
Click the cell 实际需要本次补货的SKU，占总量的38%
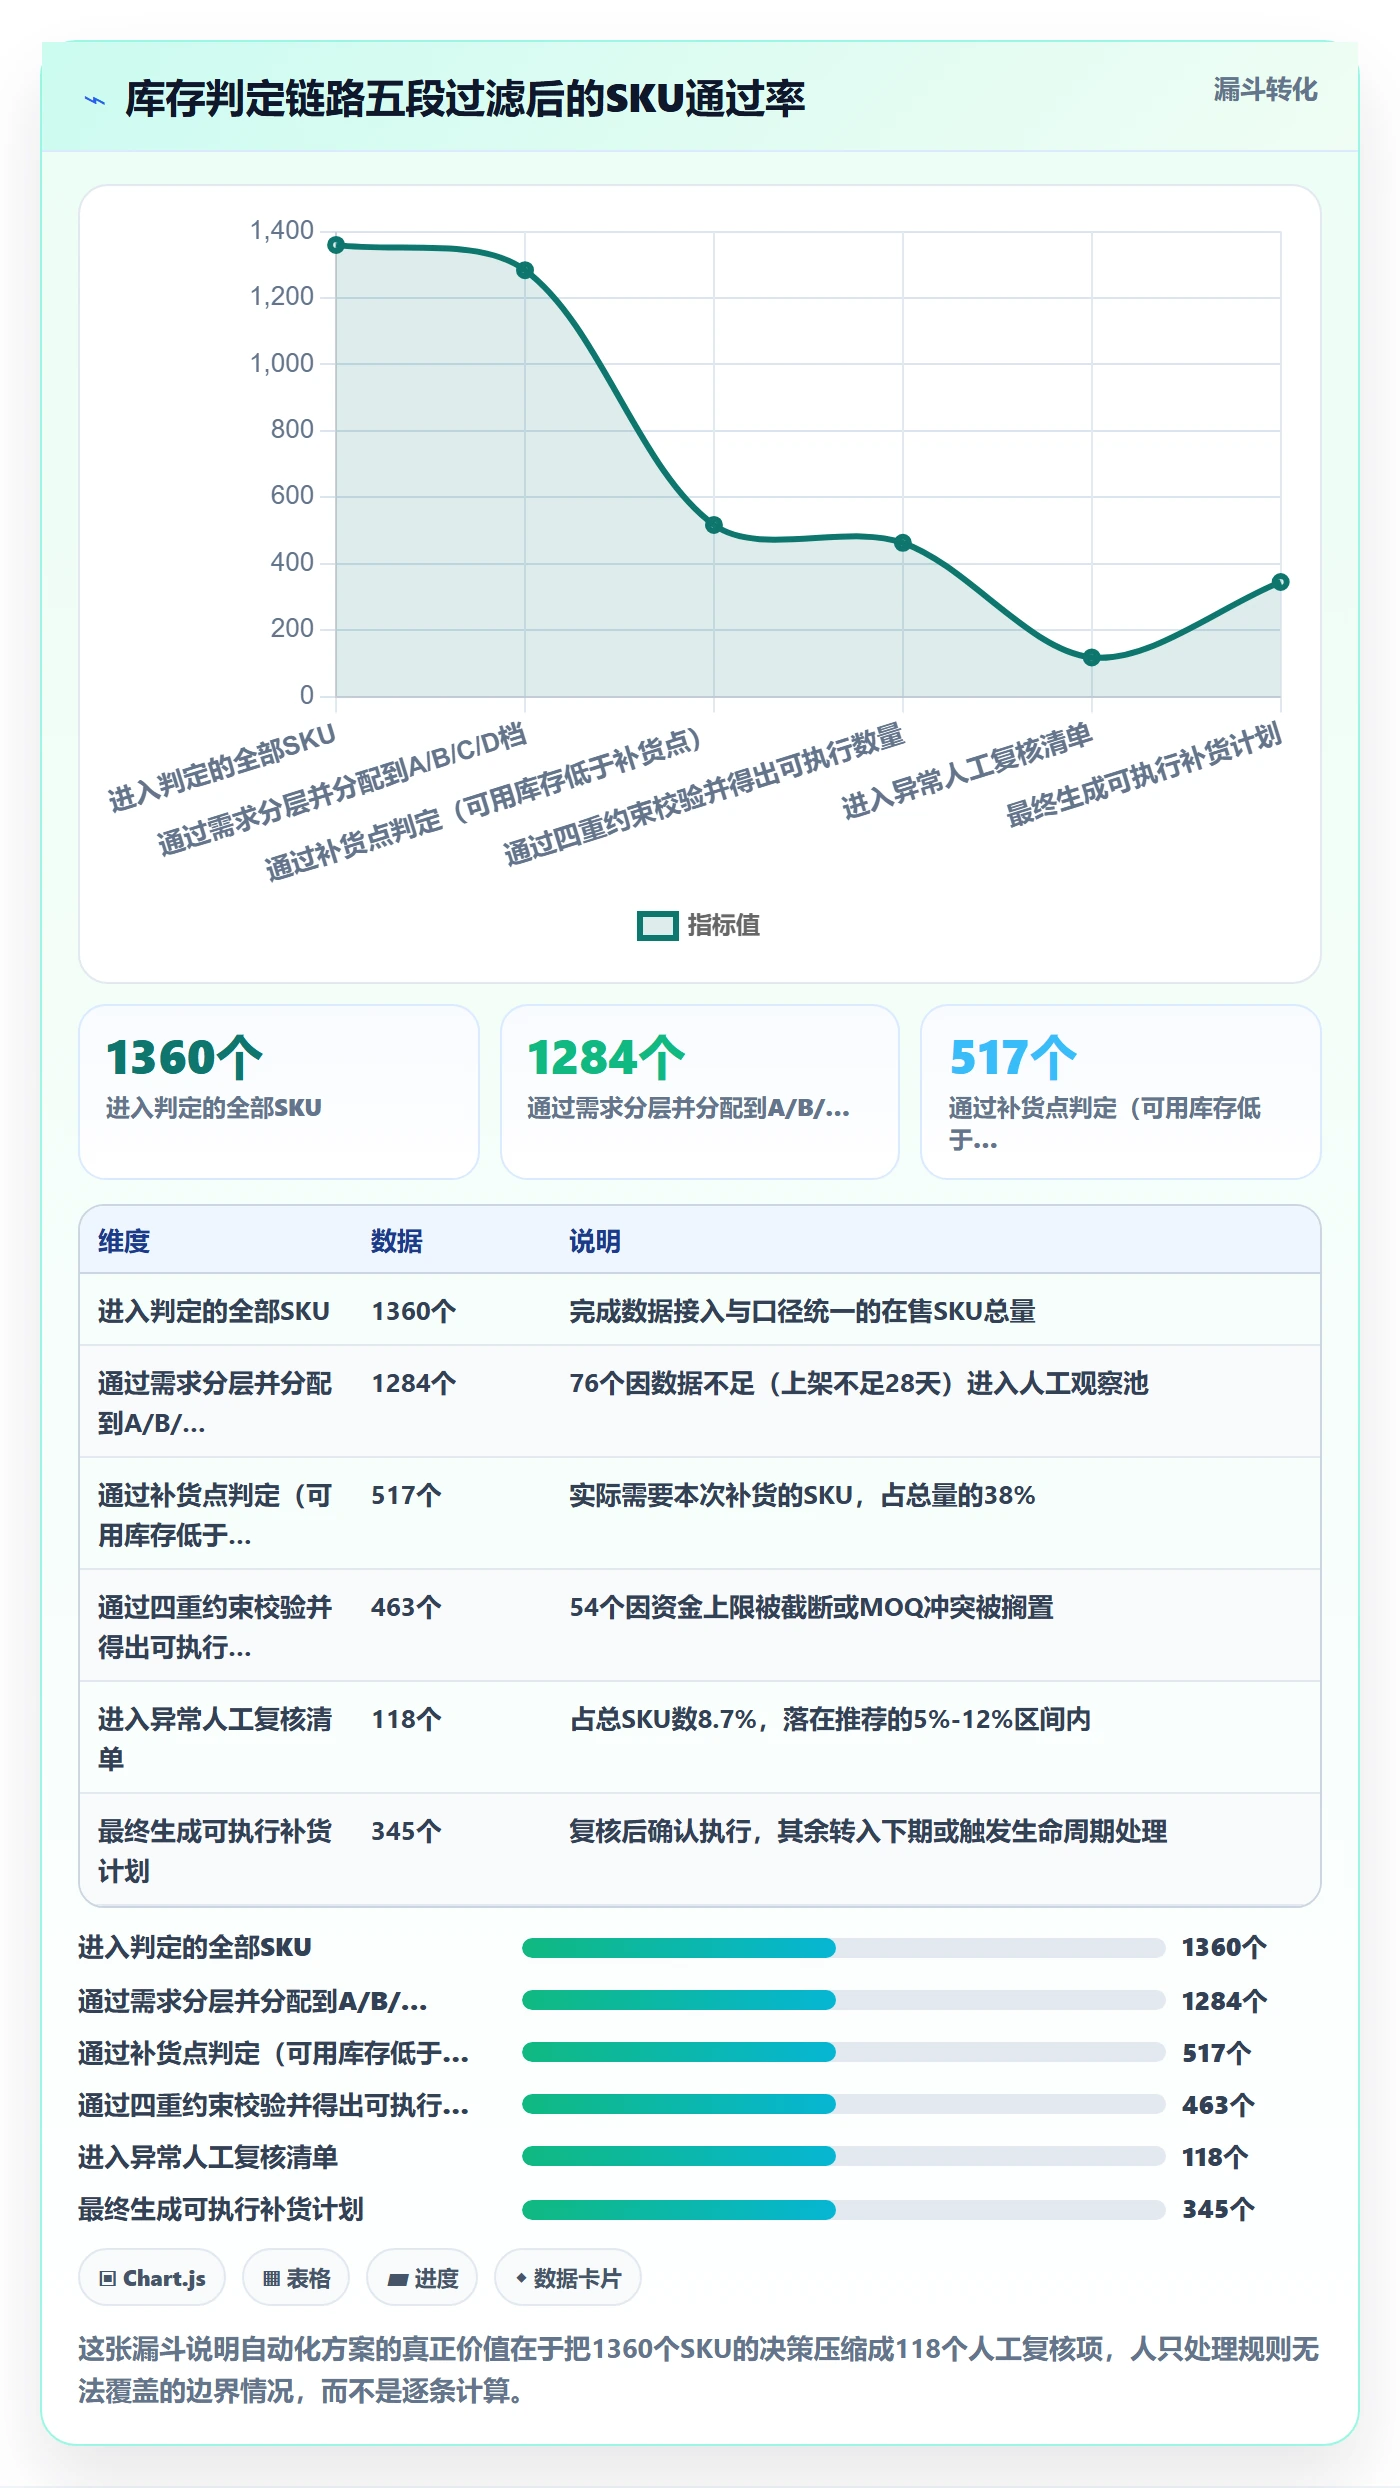coord(802,1495)
